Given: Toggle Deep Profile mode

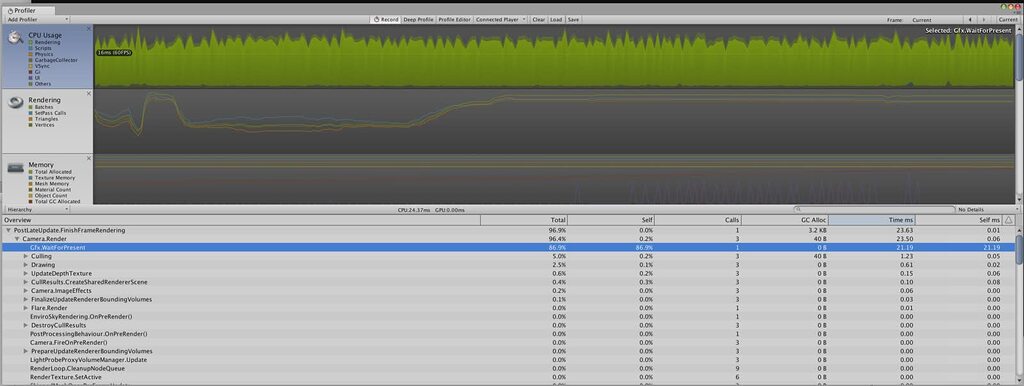Looking at the screenshot, I should click(418, 20).
